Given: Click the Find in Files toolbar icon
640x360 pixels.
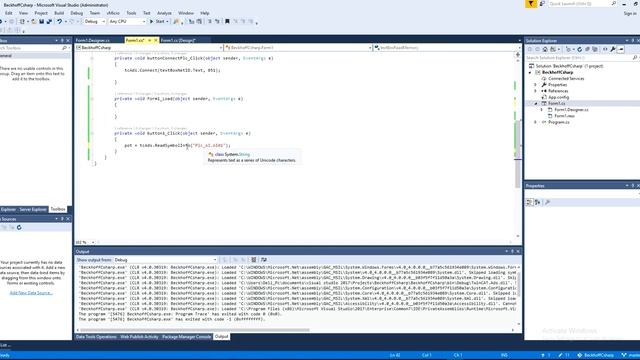Looking at the screenshot, I should click(176, 21).
